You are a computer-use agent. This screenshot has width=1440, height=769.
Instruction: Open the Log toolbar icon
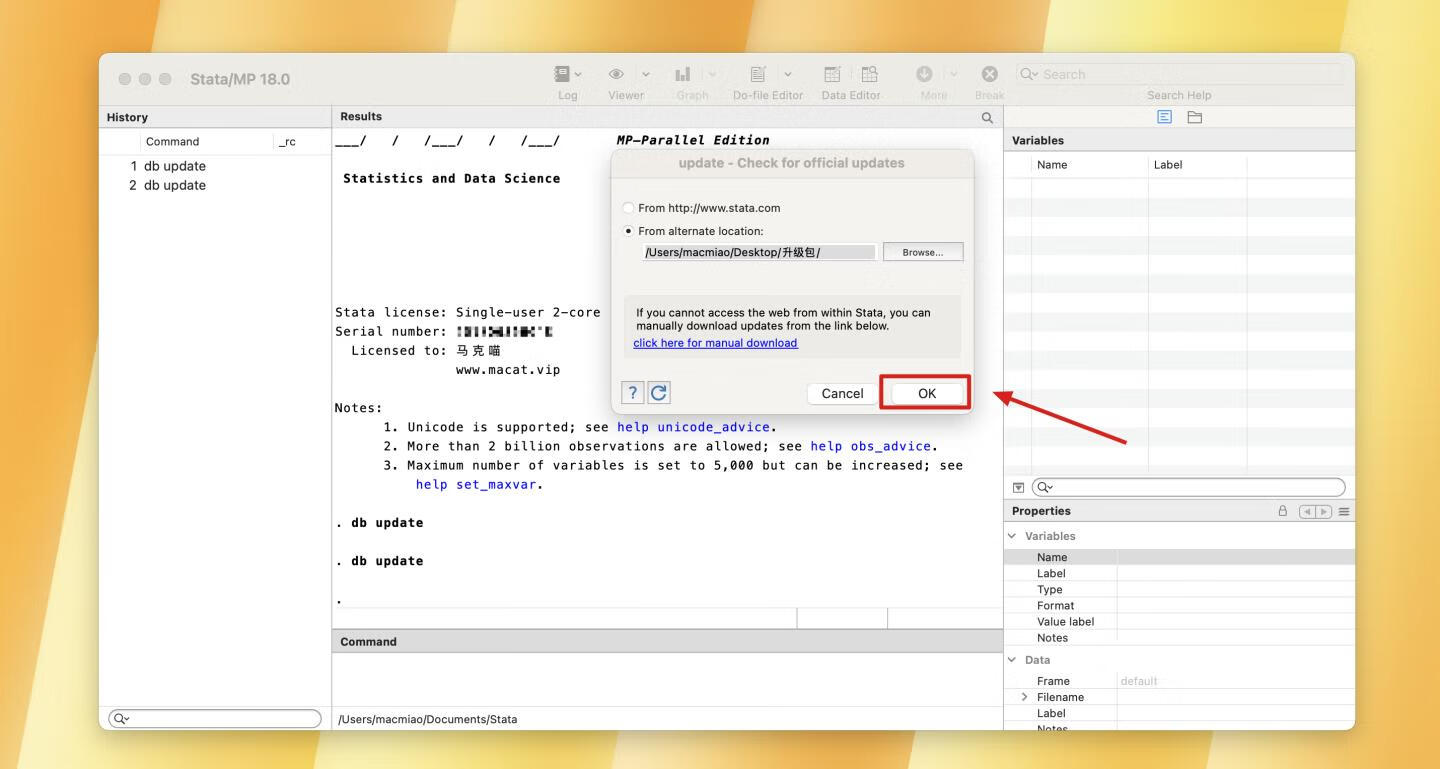pyautogui.click(x=562, y=74)
